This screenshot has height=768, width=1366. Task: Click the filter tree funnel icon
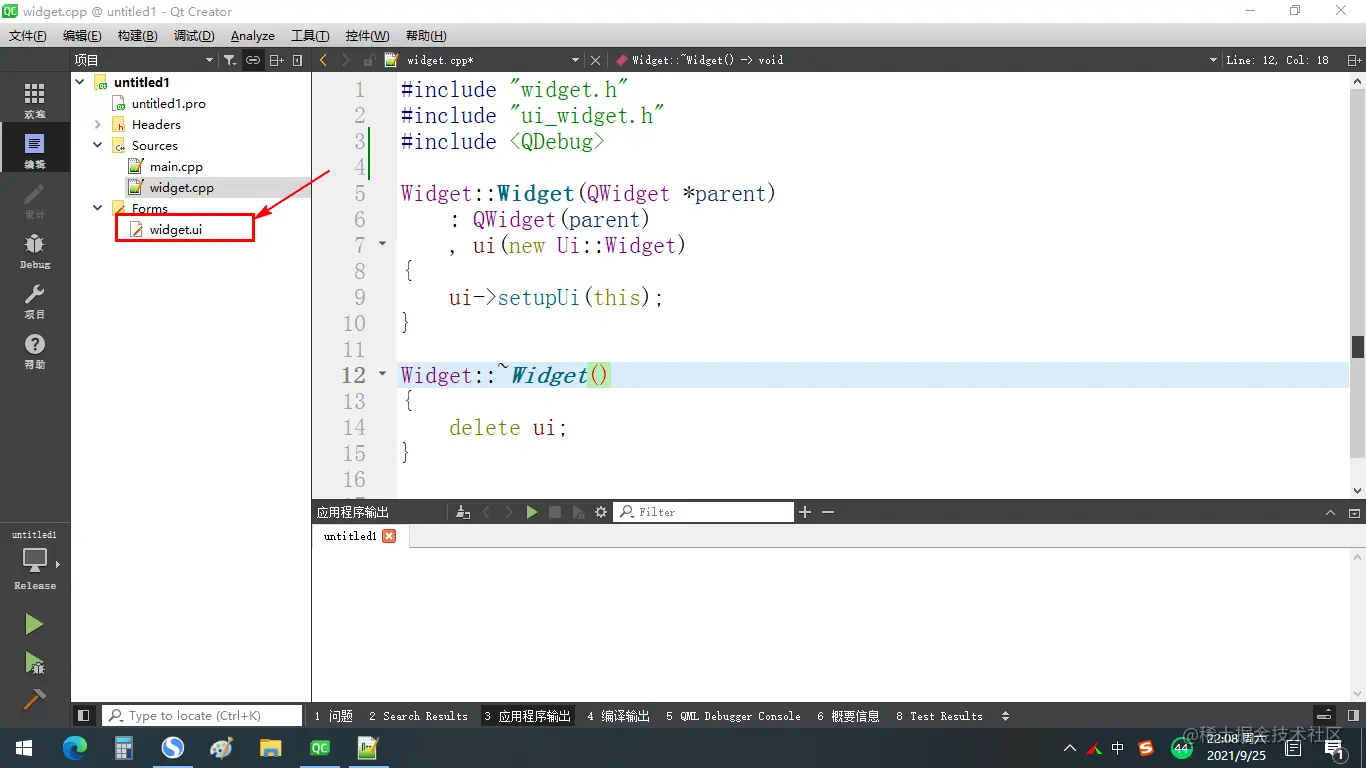click(x=230, y=60)
